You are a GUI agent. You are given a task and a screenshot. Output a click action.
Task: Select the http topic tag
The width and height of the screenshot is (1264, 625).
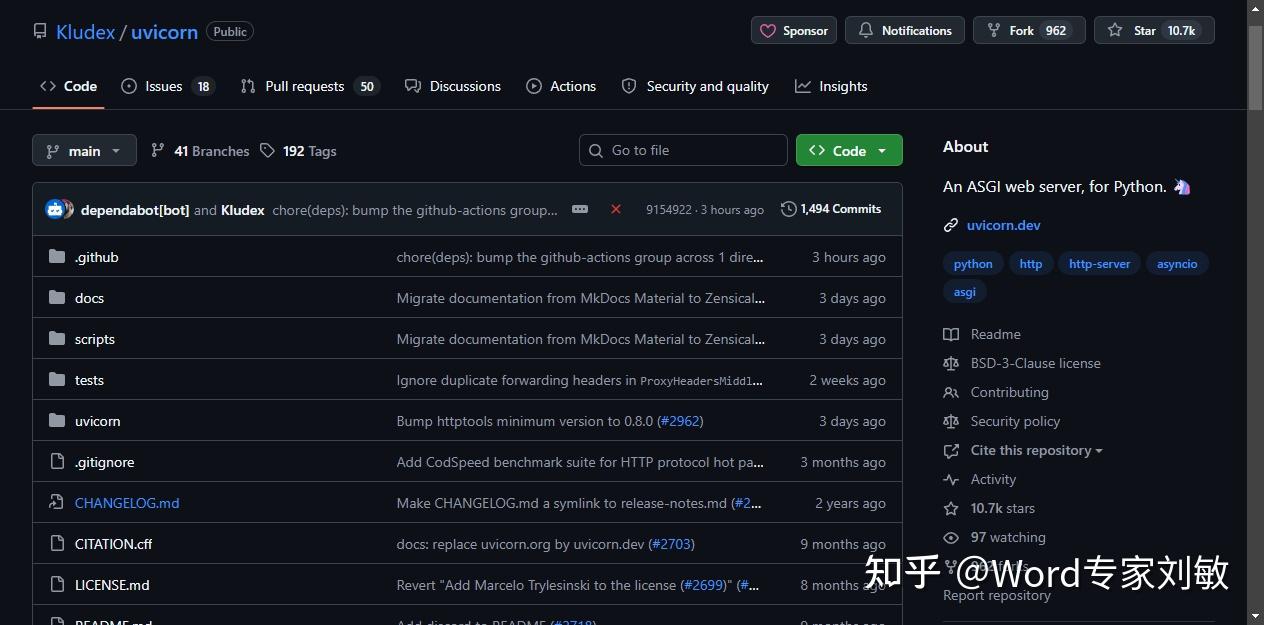click(1031, 264)
